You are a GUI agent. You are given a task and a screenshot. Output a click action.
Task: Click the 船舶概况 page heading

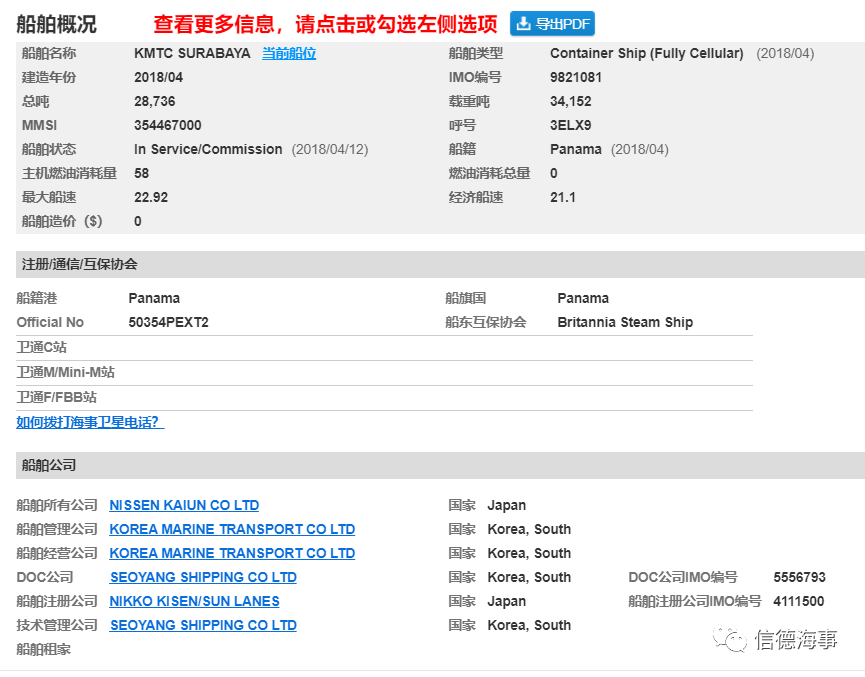point(56,24)
